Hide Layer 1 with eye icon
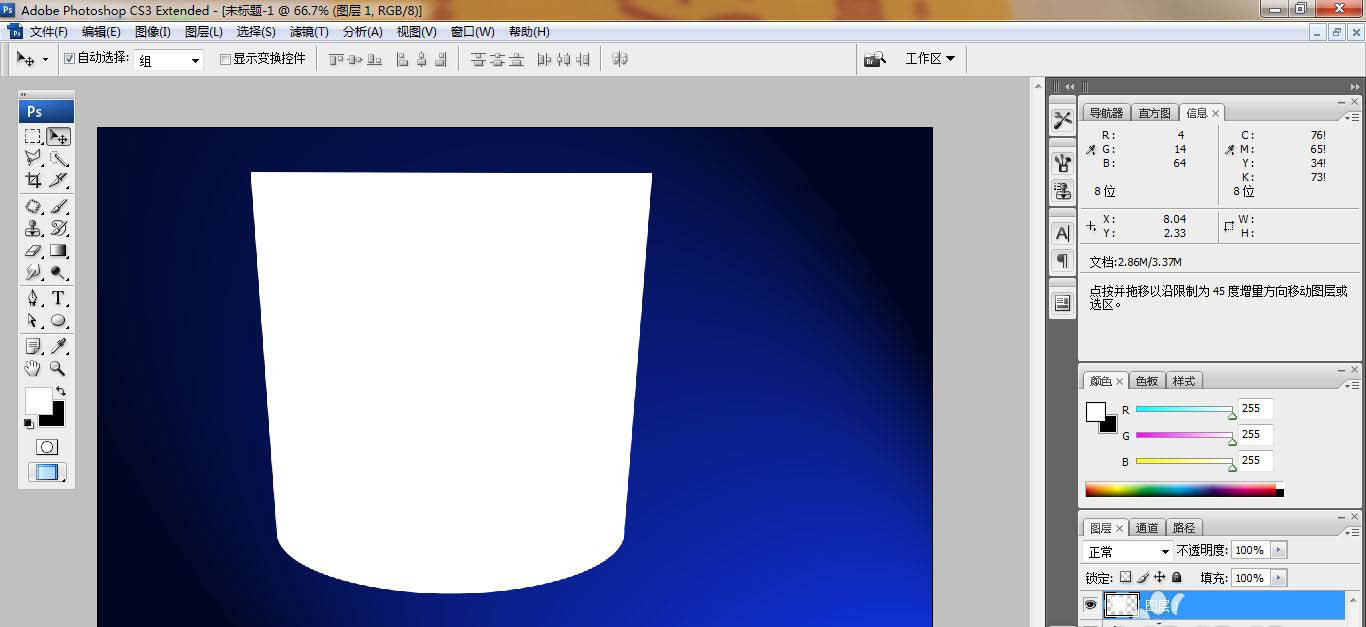The width and height of the screenshot is (1366, 627). click(1091, 605)
